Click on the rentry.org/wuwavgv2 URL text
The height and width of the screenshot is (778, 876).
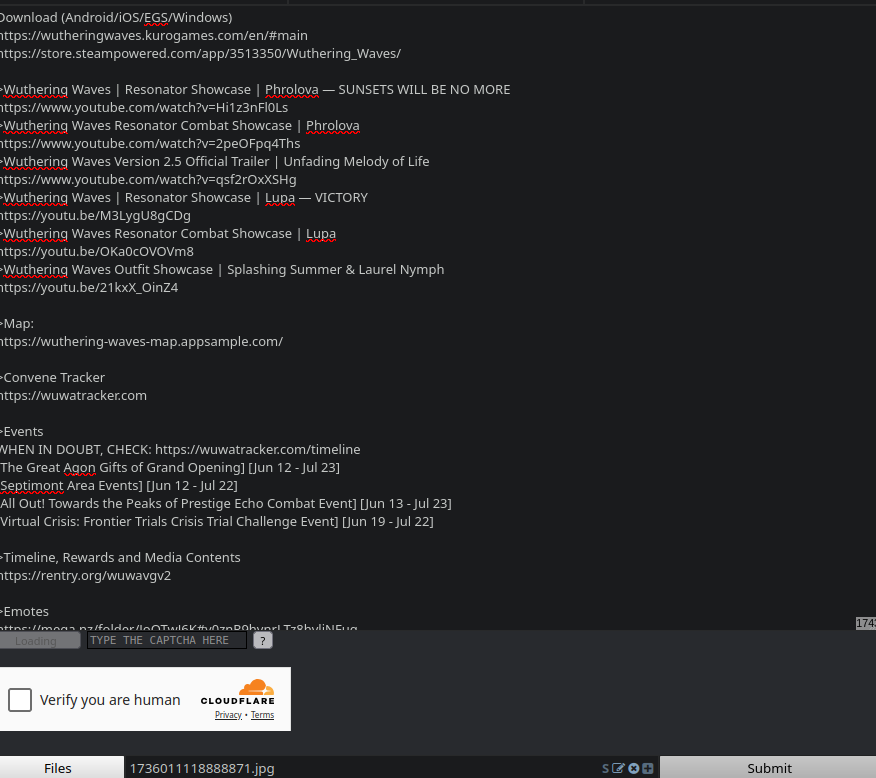85,575
